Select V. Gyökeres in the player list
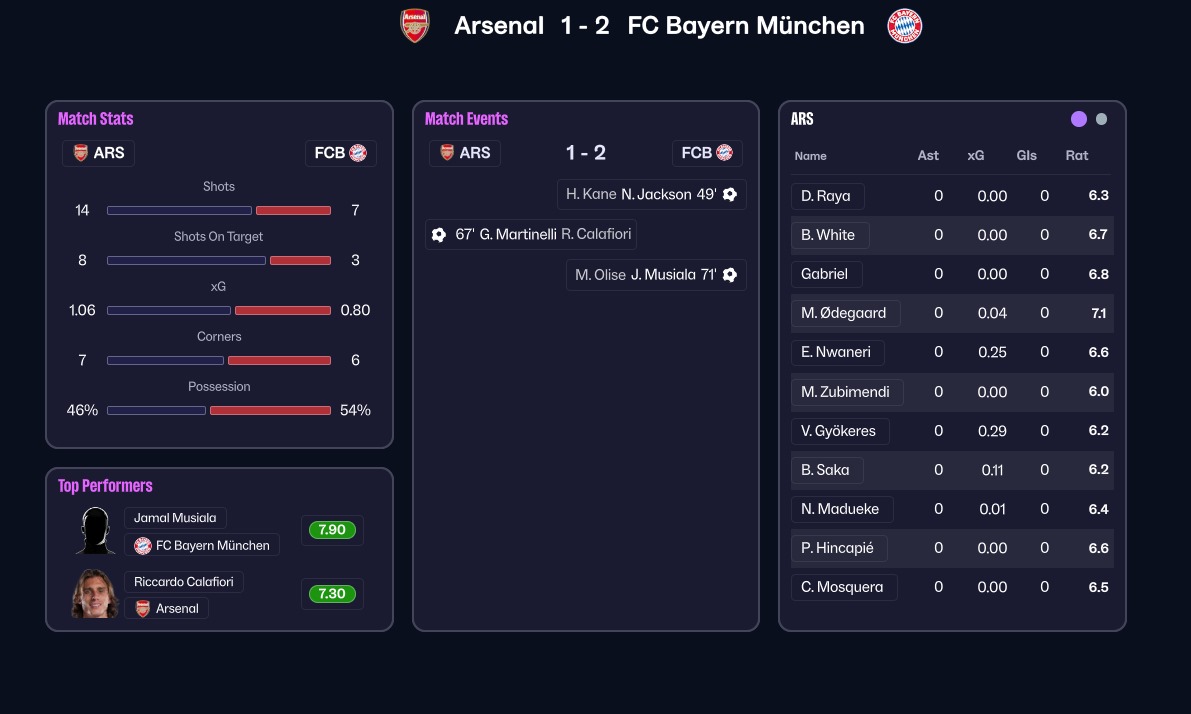The height and width of the screenshot is (714, 1191). 838,431
